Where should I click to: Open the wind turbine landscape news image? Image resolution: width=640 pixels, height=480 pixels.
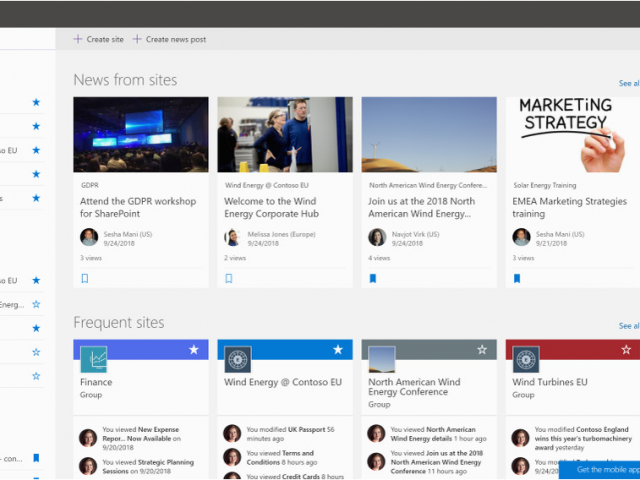[429, 134]
